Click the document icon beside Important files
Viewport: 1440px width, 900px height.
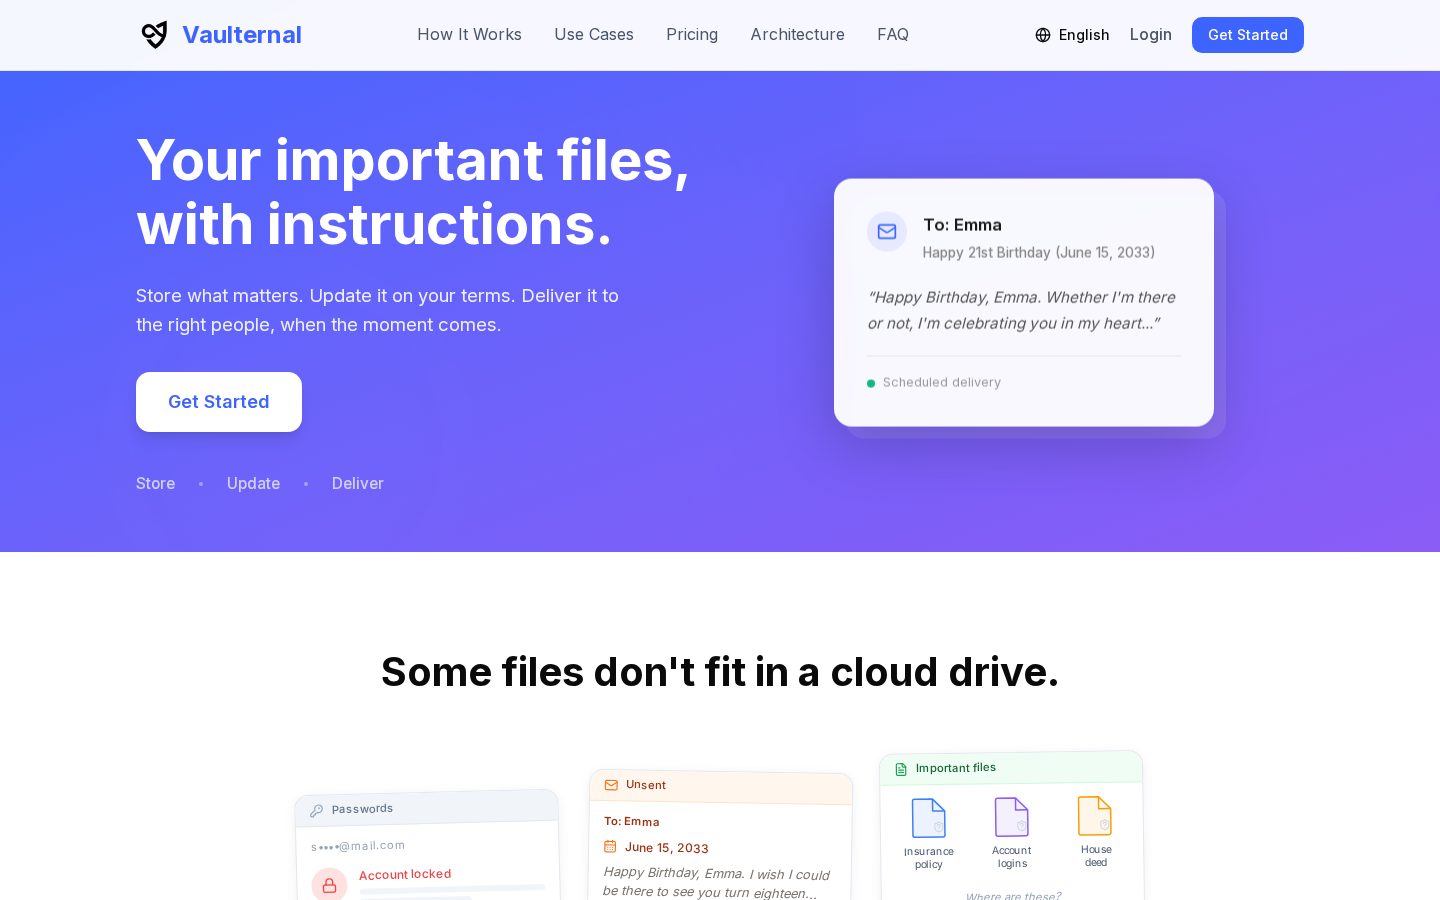tap(901, 769)
